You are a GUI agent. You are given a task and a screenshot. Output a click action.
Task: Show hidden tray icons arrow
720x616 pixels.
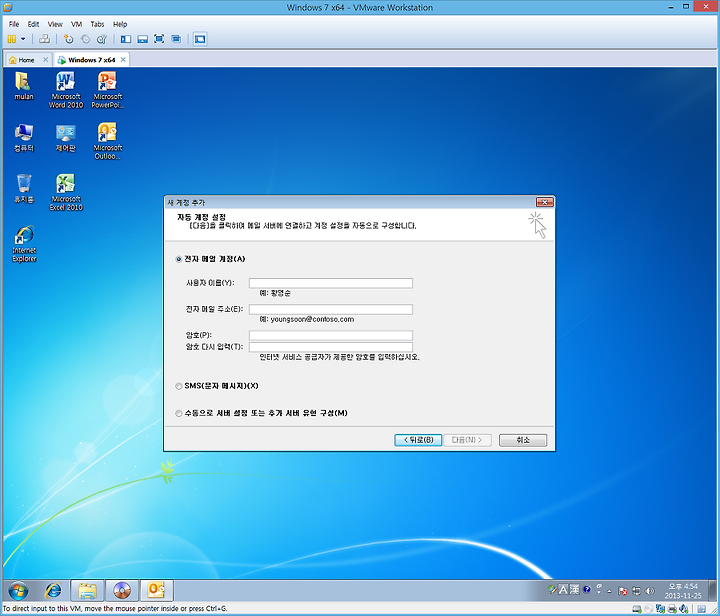click(609, 591)
